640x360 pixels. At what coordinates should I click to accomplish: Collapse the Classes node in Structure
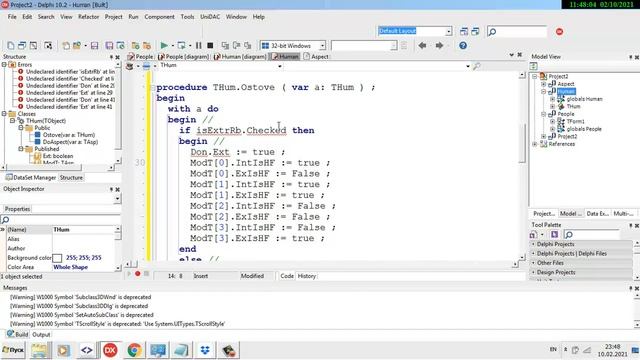coord(4,113)
